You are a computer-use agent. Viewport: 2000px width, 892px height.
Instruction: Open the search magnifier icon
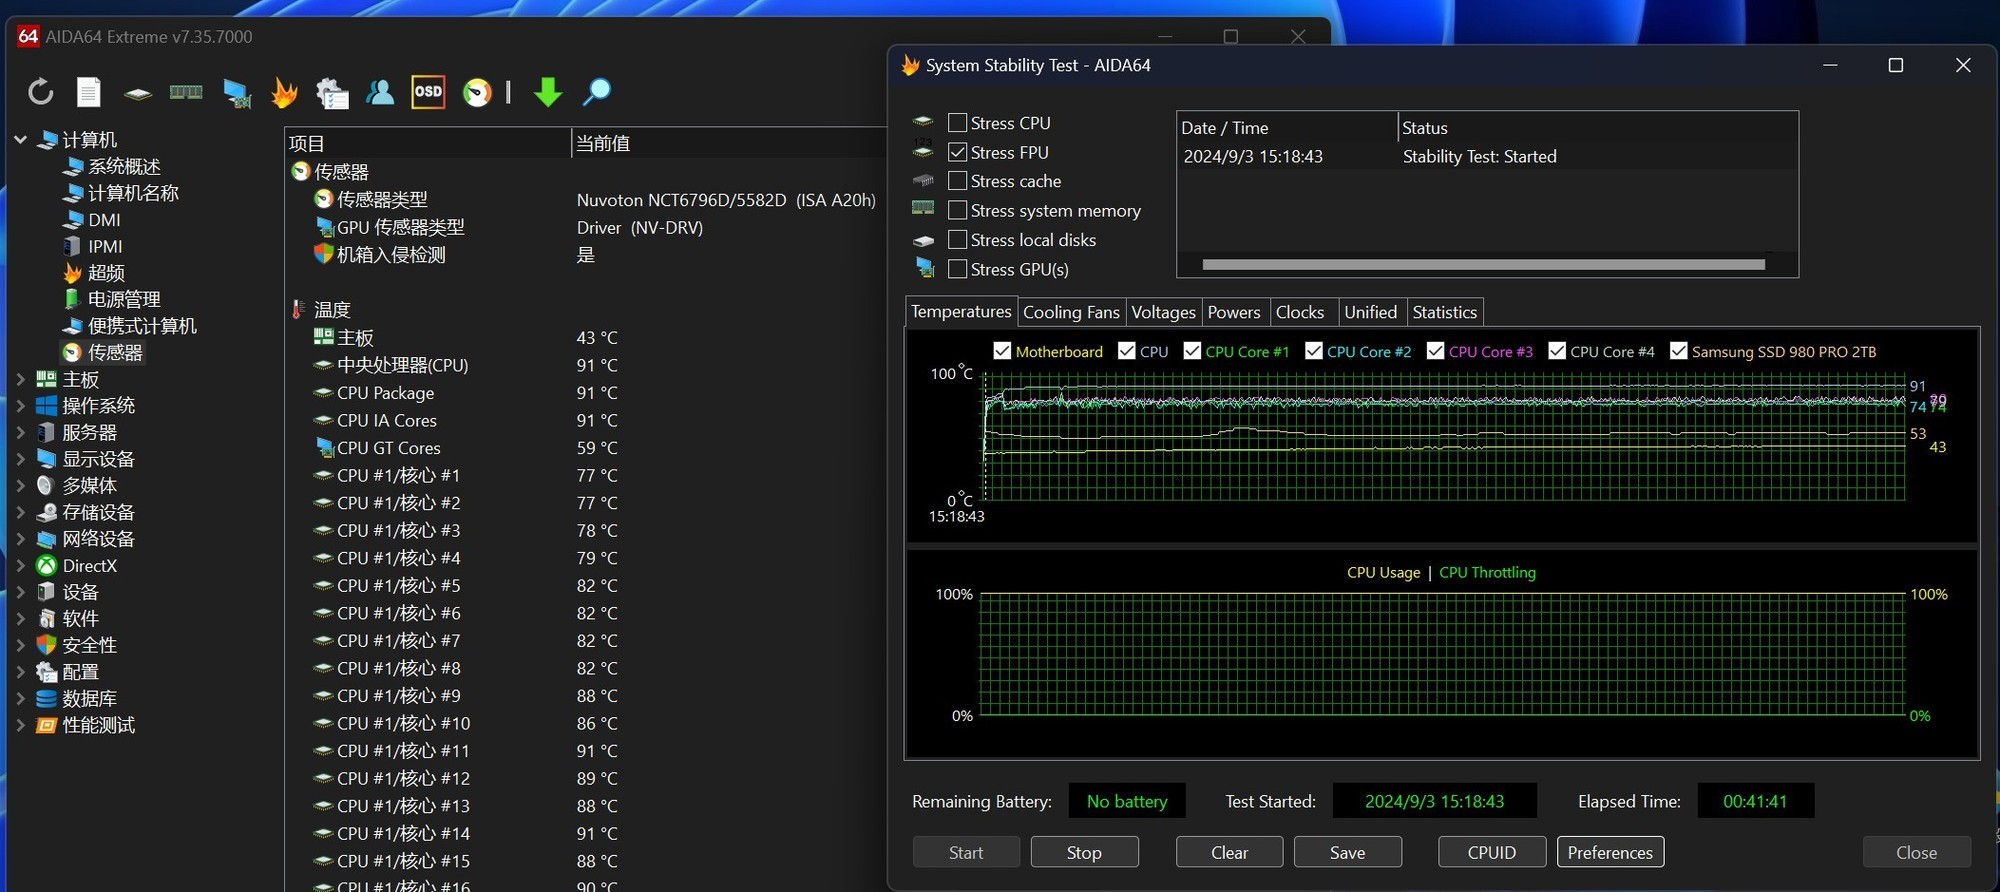tap(597, 92)
